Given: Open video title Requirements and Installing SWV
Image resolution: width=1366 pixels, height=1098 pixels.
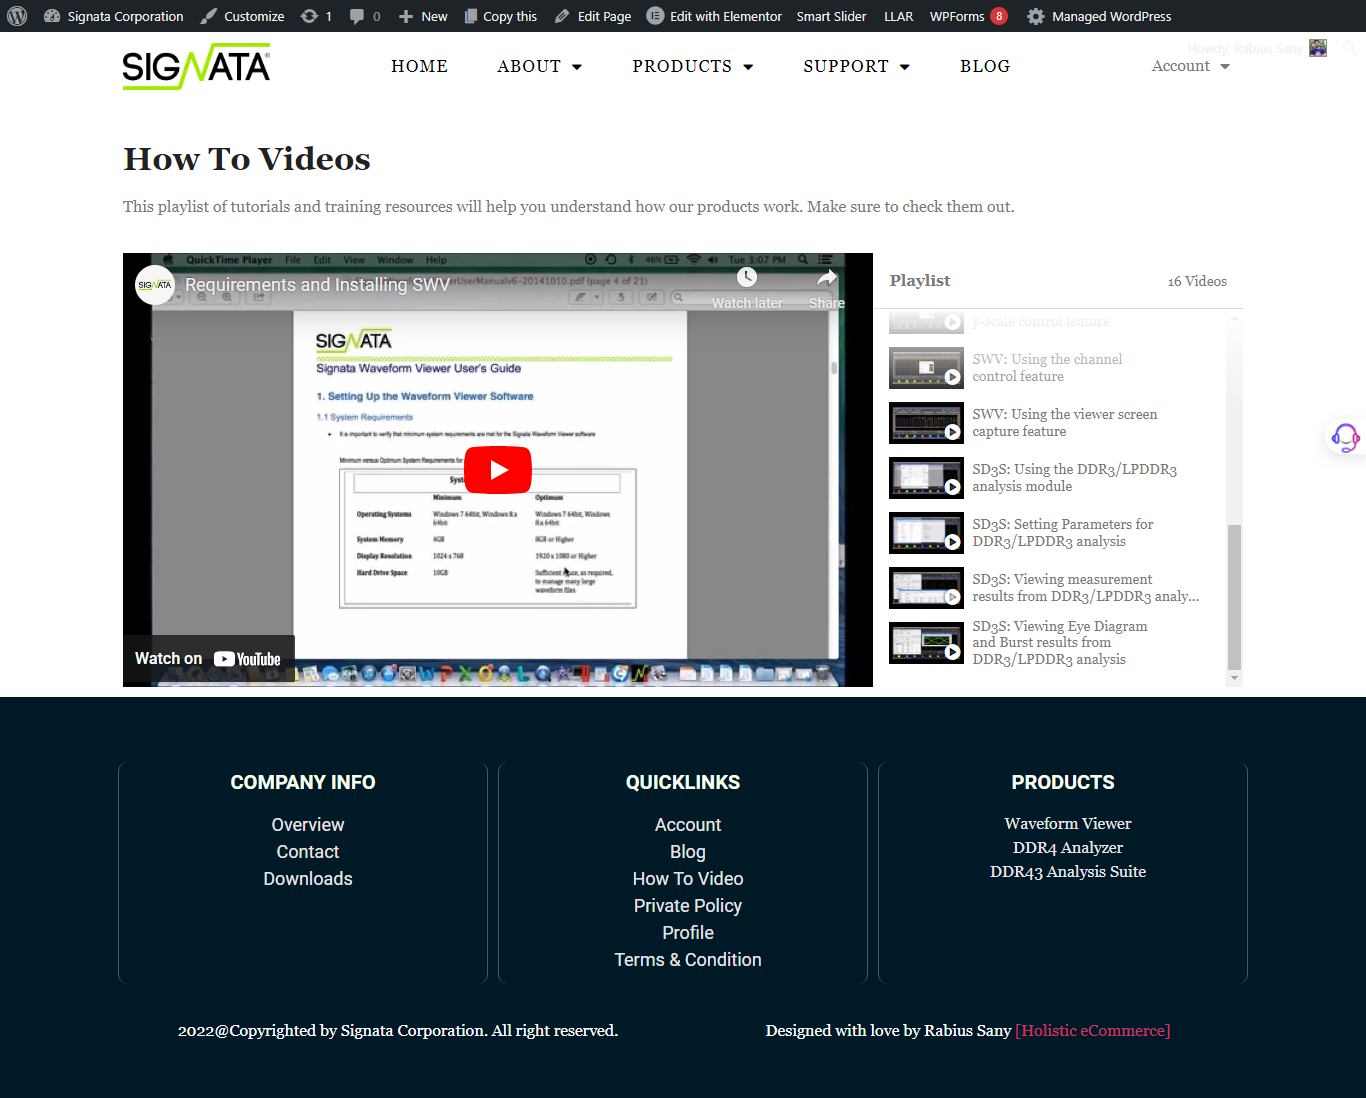Looking at the screenshot, I should (317, 285).
